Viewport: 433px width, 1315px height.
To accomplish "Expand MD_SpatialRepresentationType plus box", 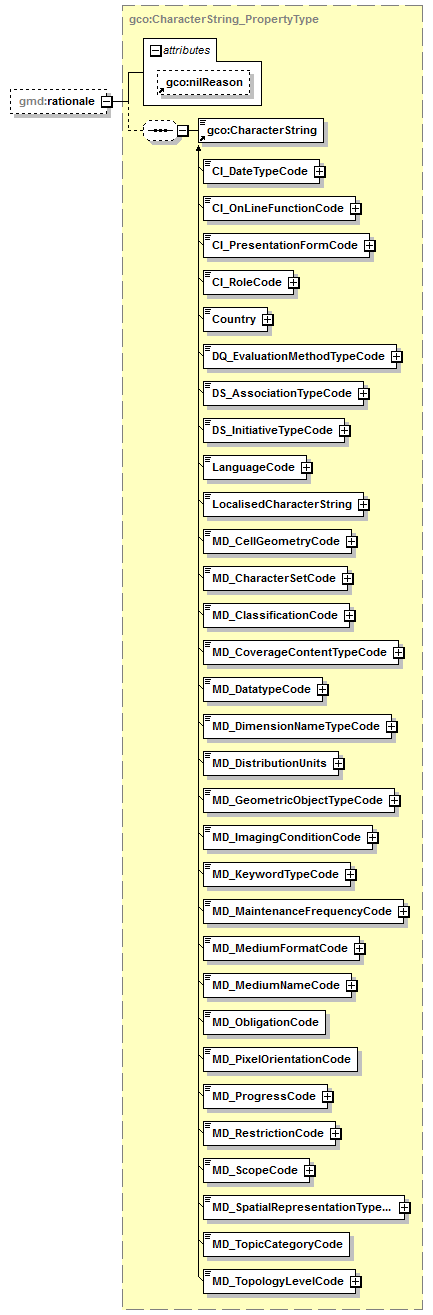I will [404, 1208].
